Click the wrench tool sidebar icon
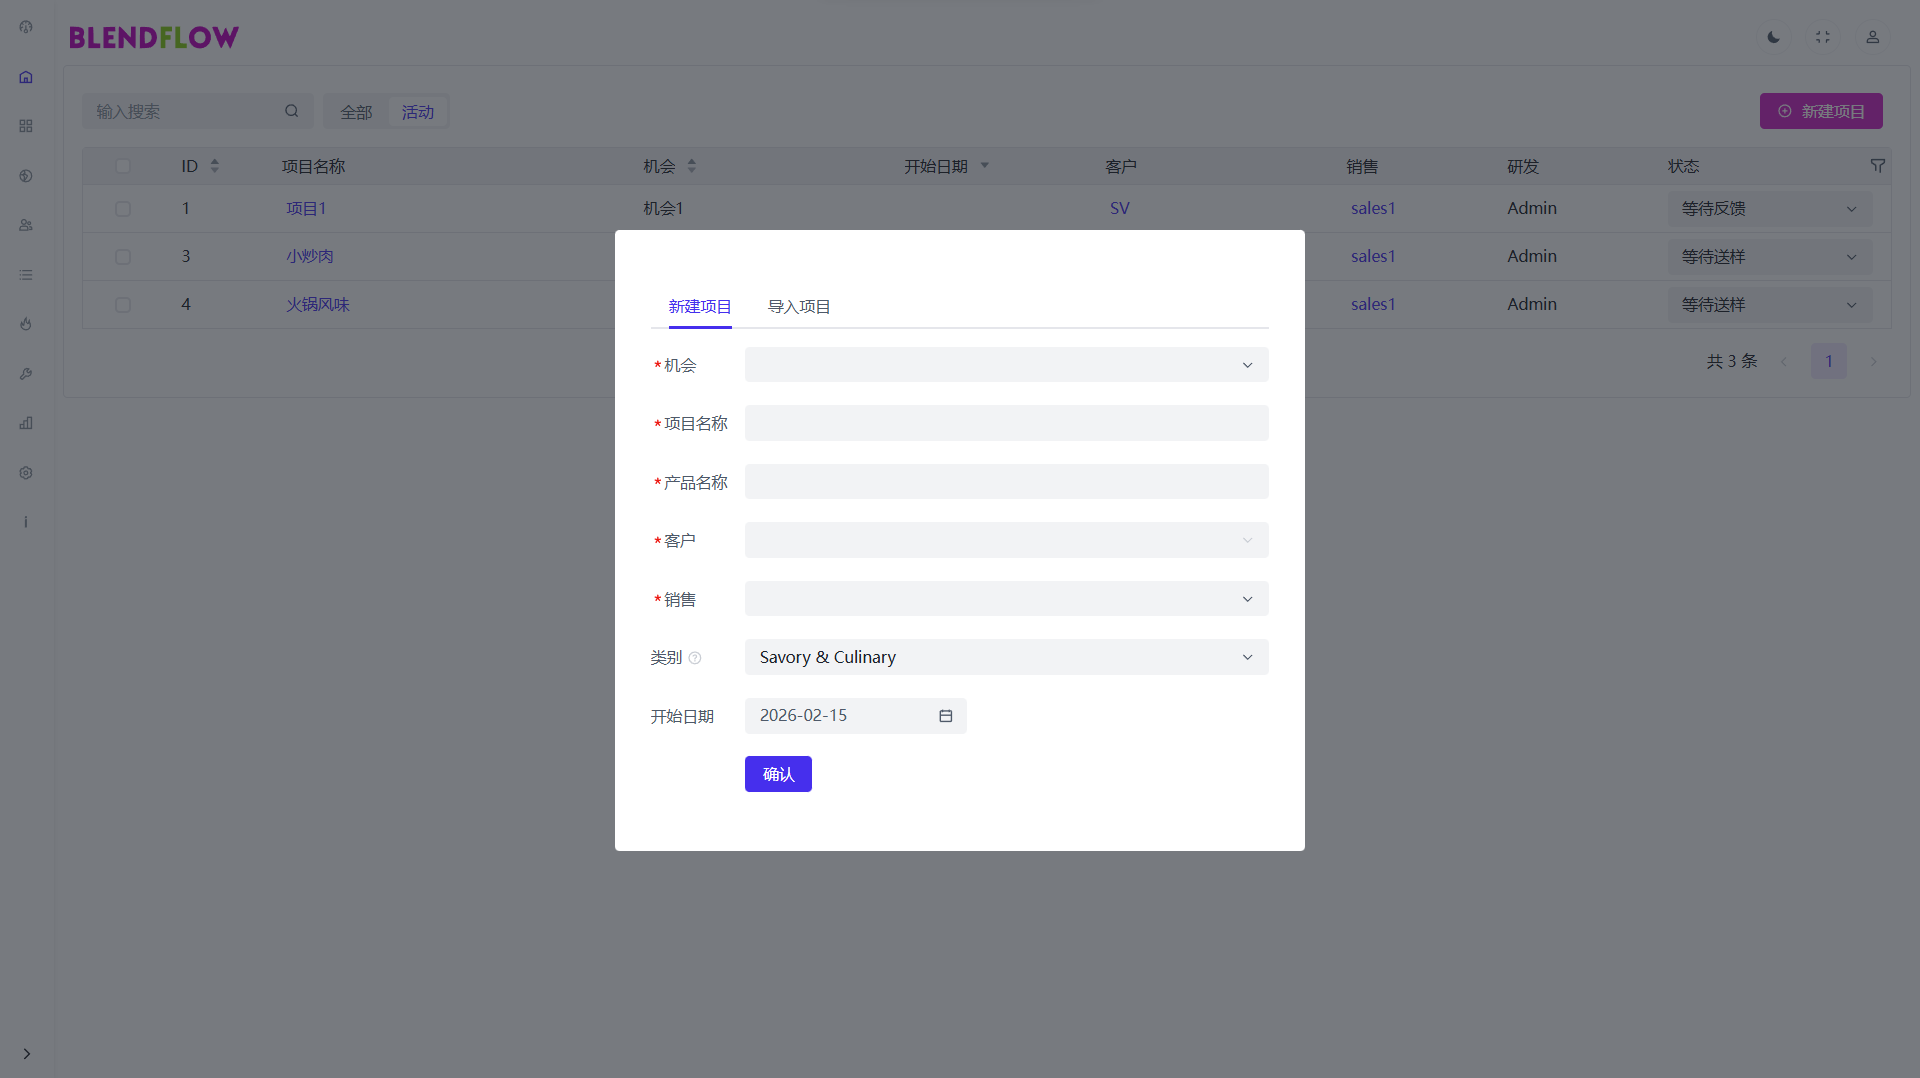This screenshot has height=1078, width=1920. tap(26, 374)
